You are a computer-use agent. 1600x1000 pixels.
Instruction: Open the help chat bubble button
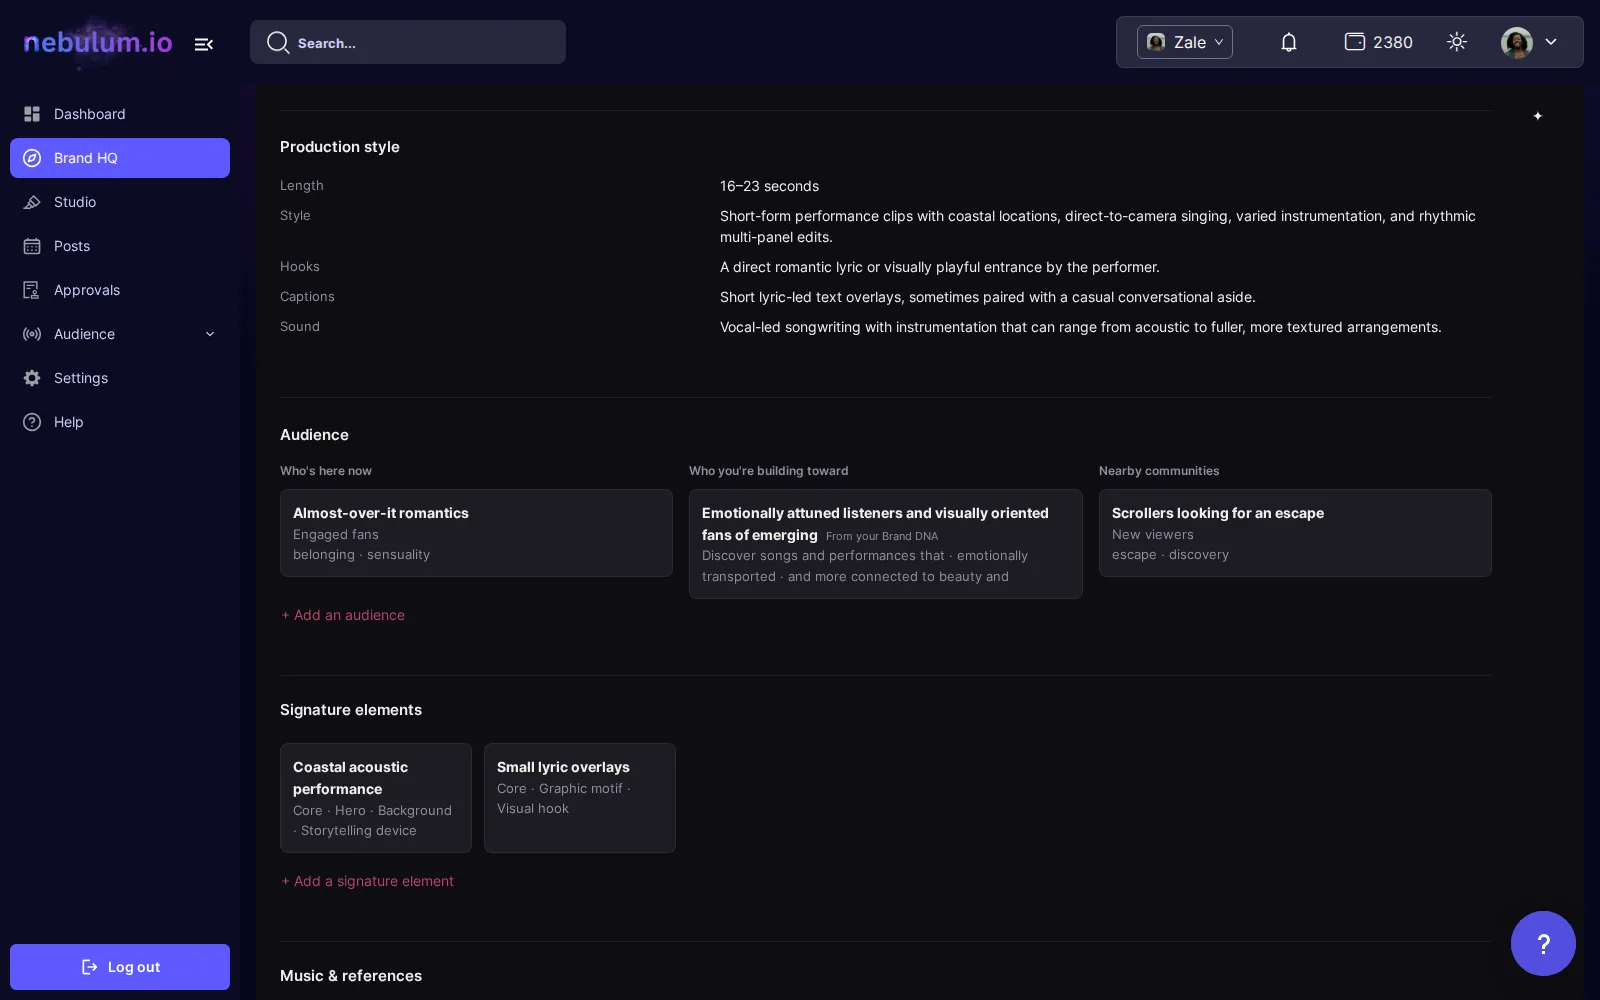click(1543, 943)
